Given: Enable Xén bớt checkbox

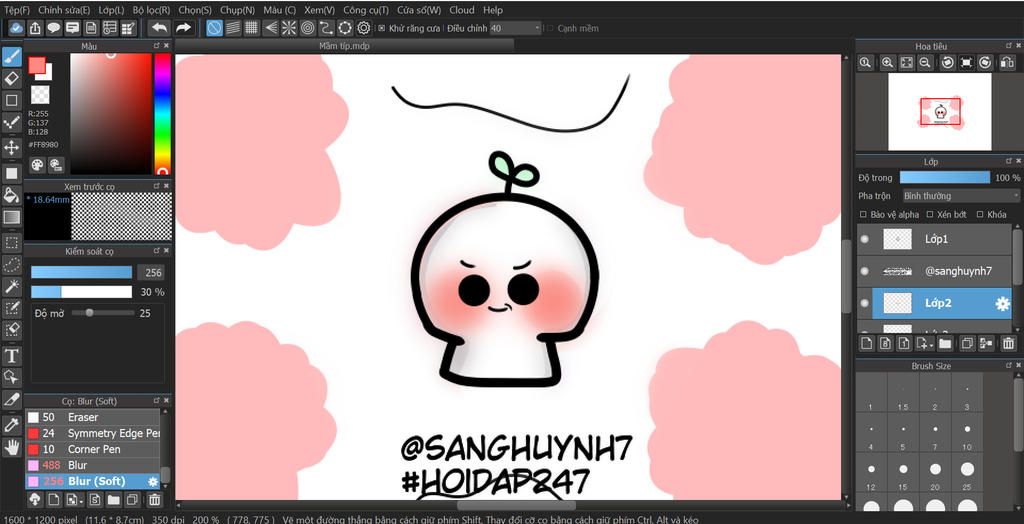Looking at the screenshot, I should [x=929, y=214].
